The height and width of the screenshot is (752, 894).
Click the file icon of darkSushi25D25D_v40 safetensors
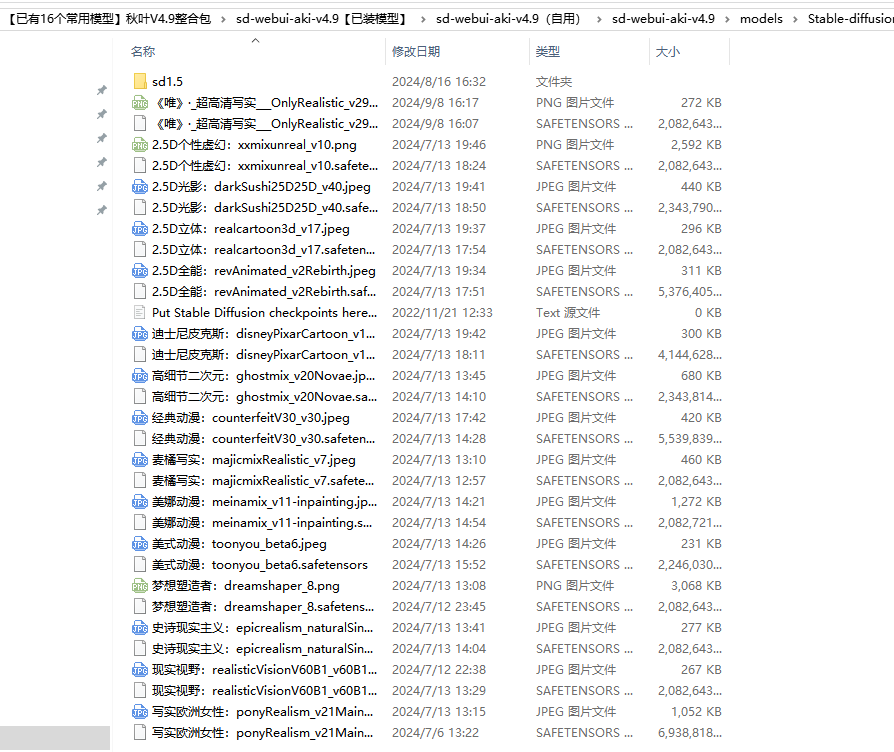(140, 208)
